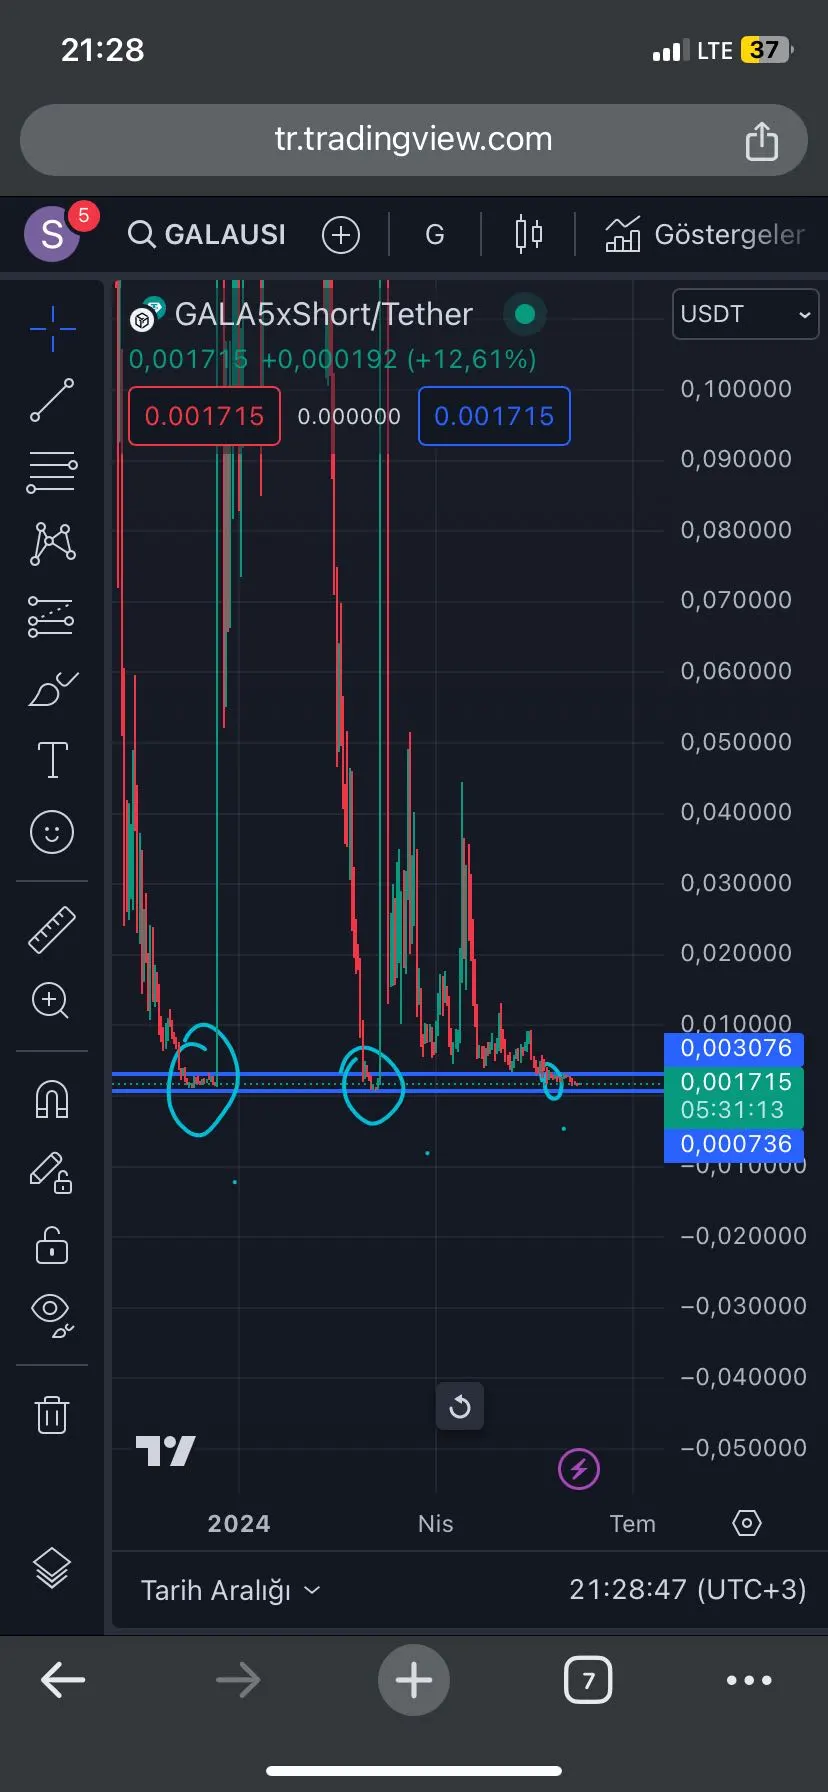Screen dimensions: 828x1792
Task: Open chart settings hexagon gear icon
Action: click(x=747, y=1523)
